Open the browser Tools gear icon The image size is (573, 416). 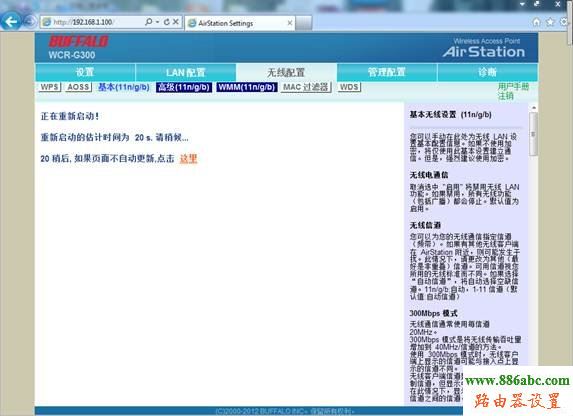563,22
